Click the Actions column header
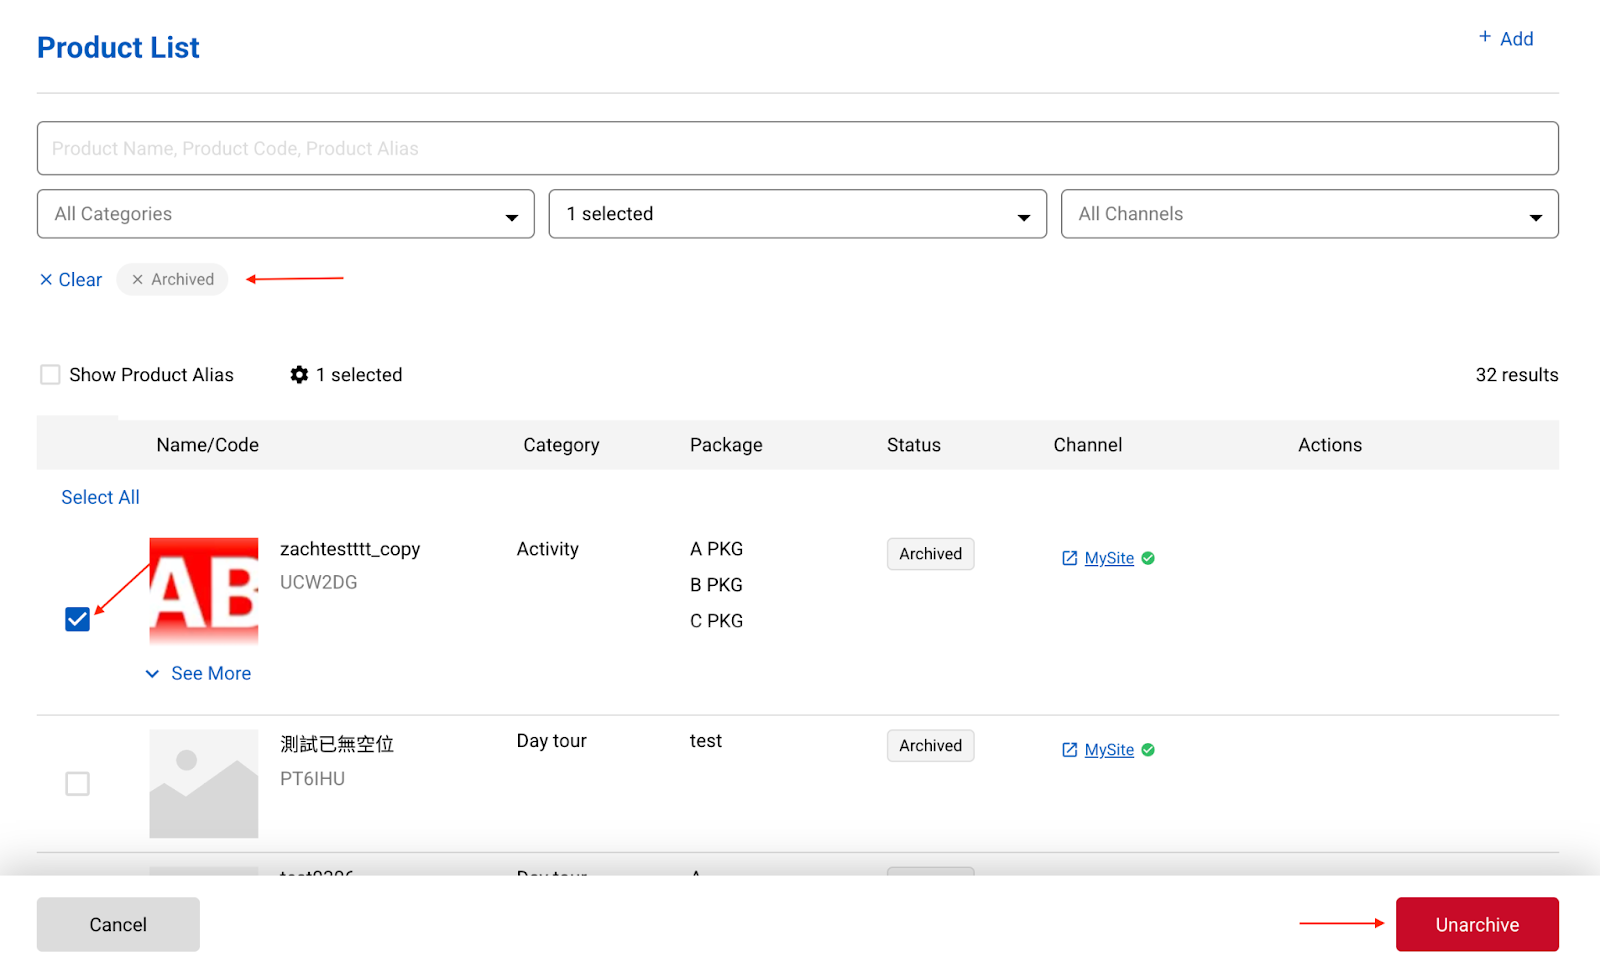 coord(1330,445)
